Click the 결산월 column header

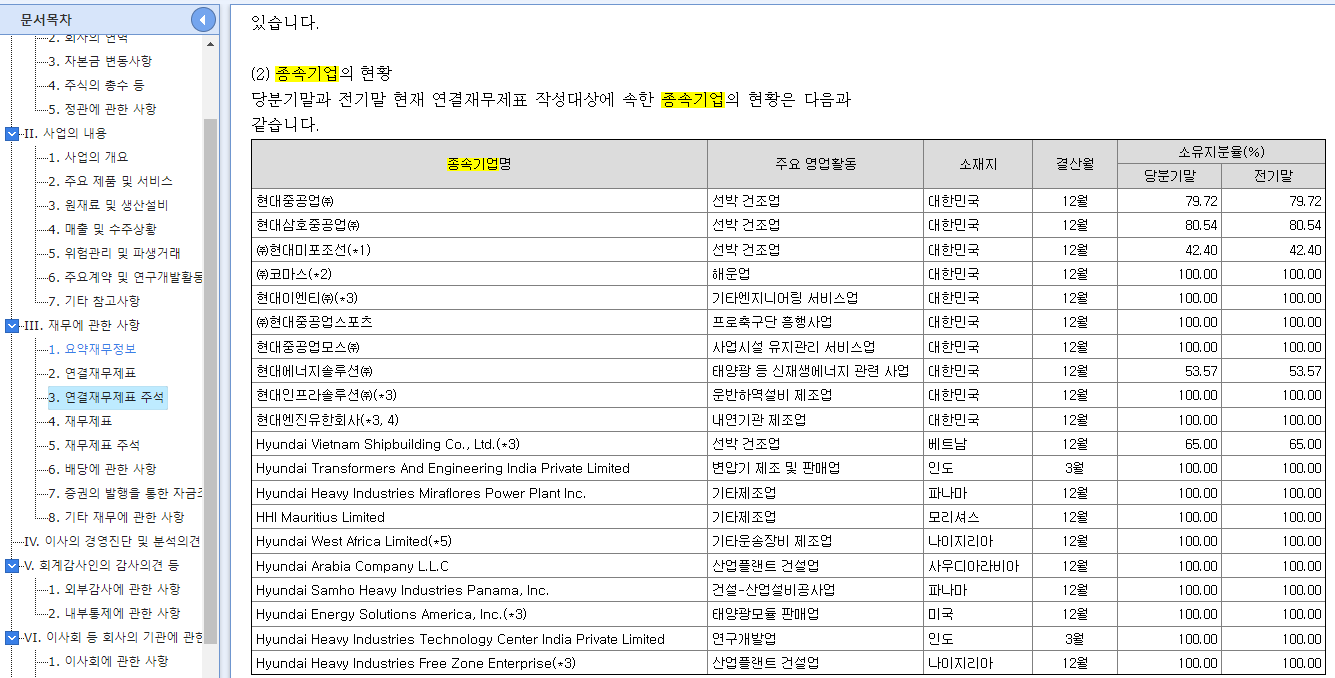pyautogui.click(x=1075, y=164)
